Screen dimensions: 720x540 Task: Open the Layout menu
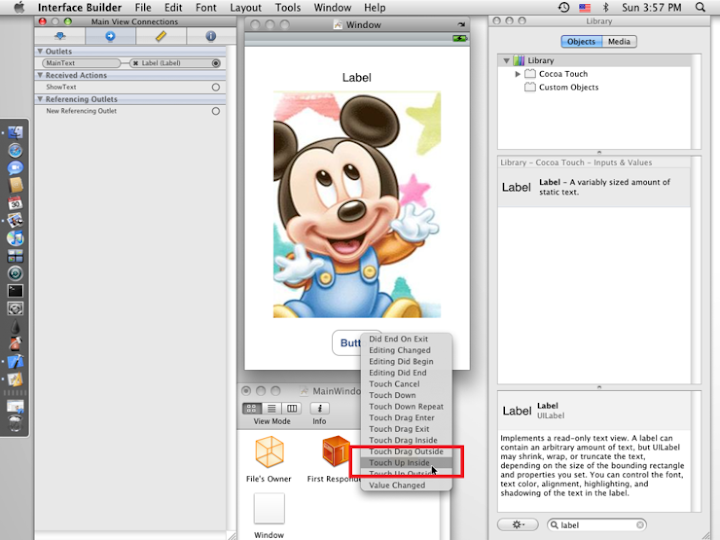click(245, 8)
